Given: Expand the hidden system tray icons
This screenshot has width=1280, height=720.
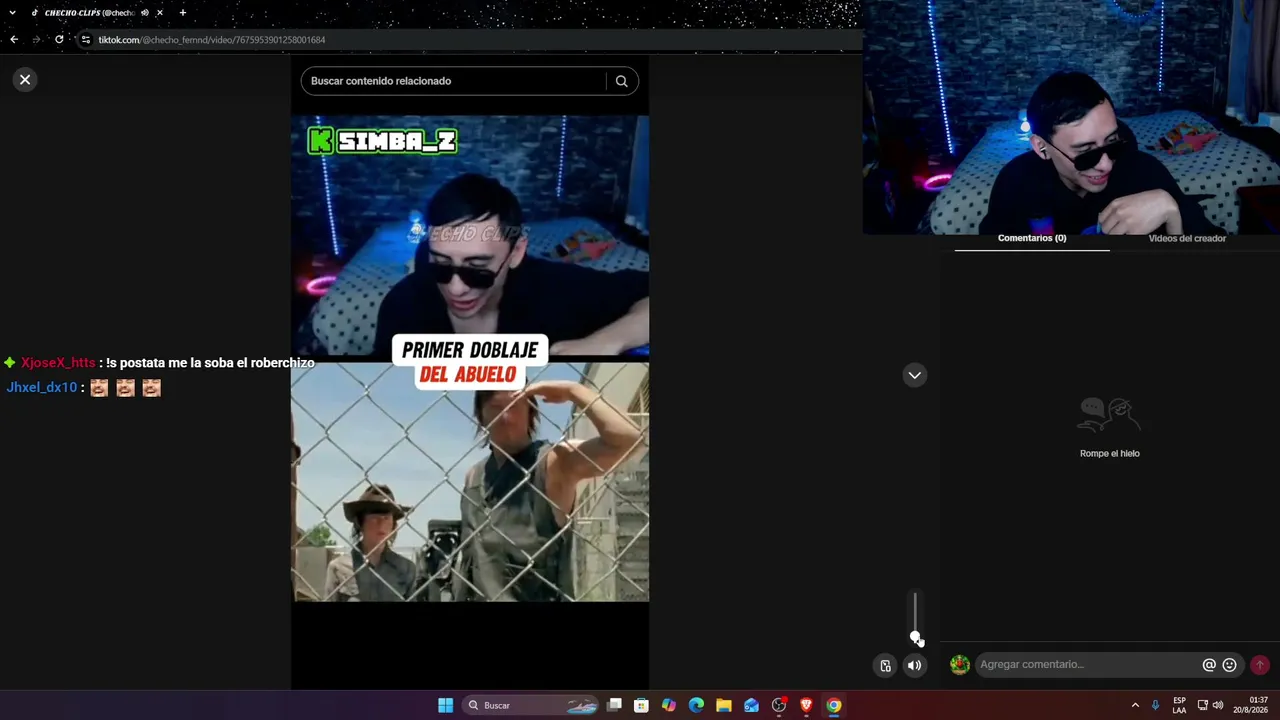Looking at the screenshot, I should click(1135, 705).
